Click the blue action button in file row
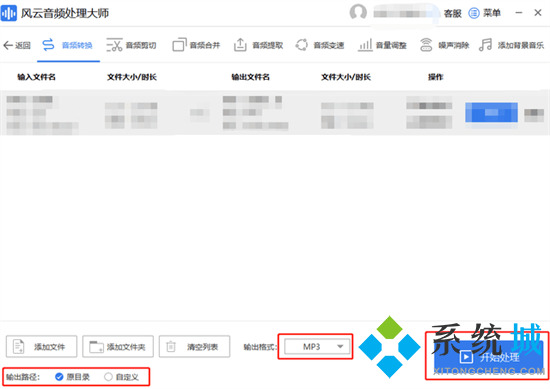This screenshot has width=550, height=389. click(491, 112)
